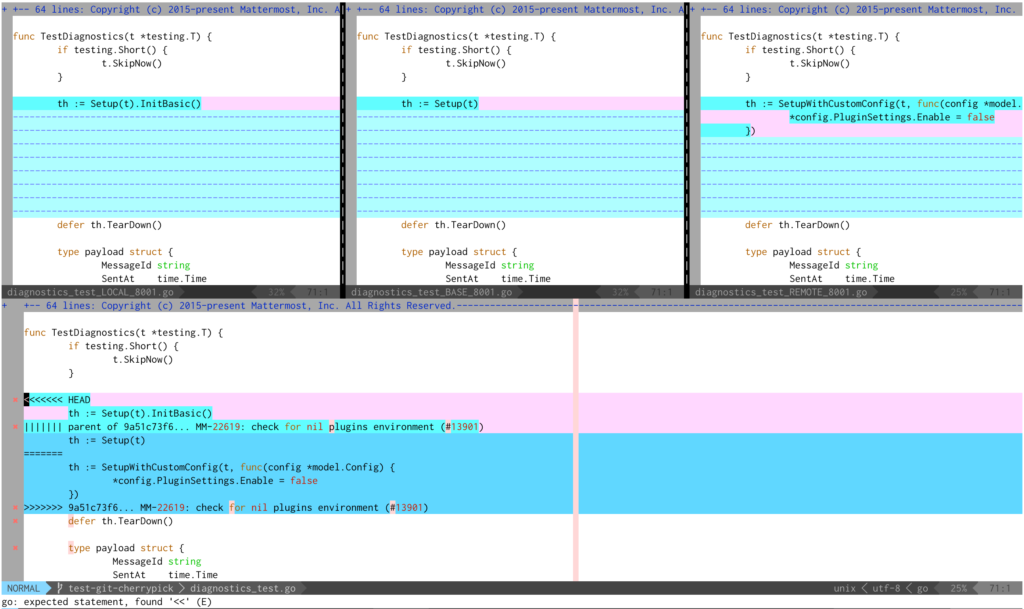This screenshot has width=1024, height=609.
Task: Expand the folded 64 lines text in the LOCAL pane
Action: 177,9
